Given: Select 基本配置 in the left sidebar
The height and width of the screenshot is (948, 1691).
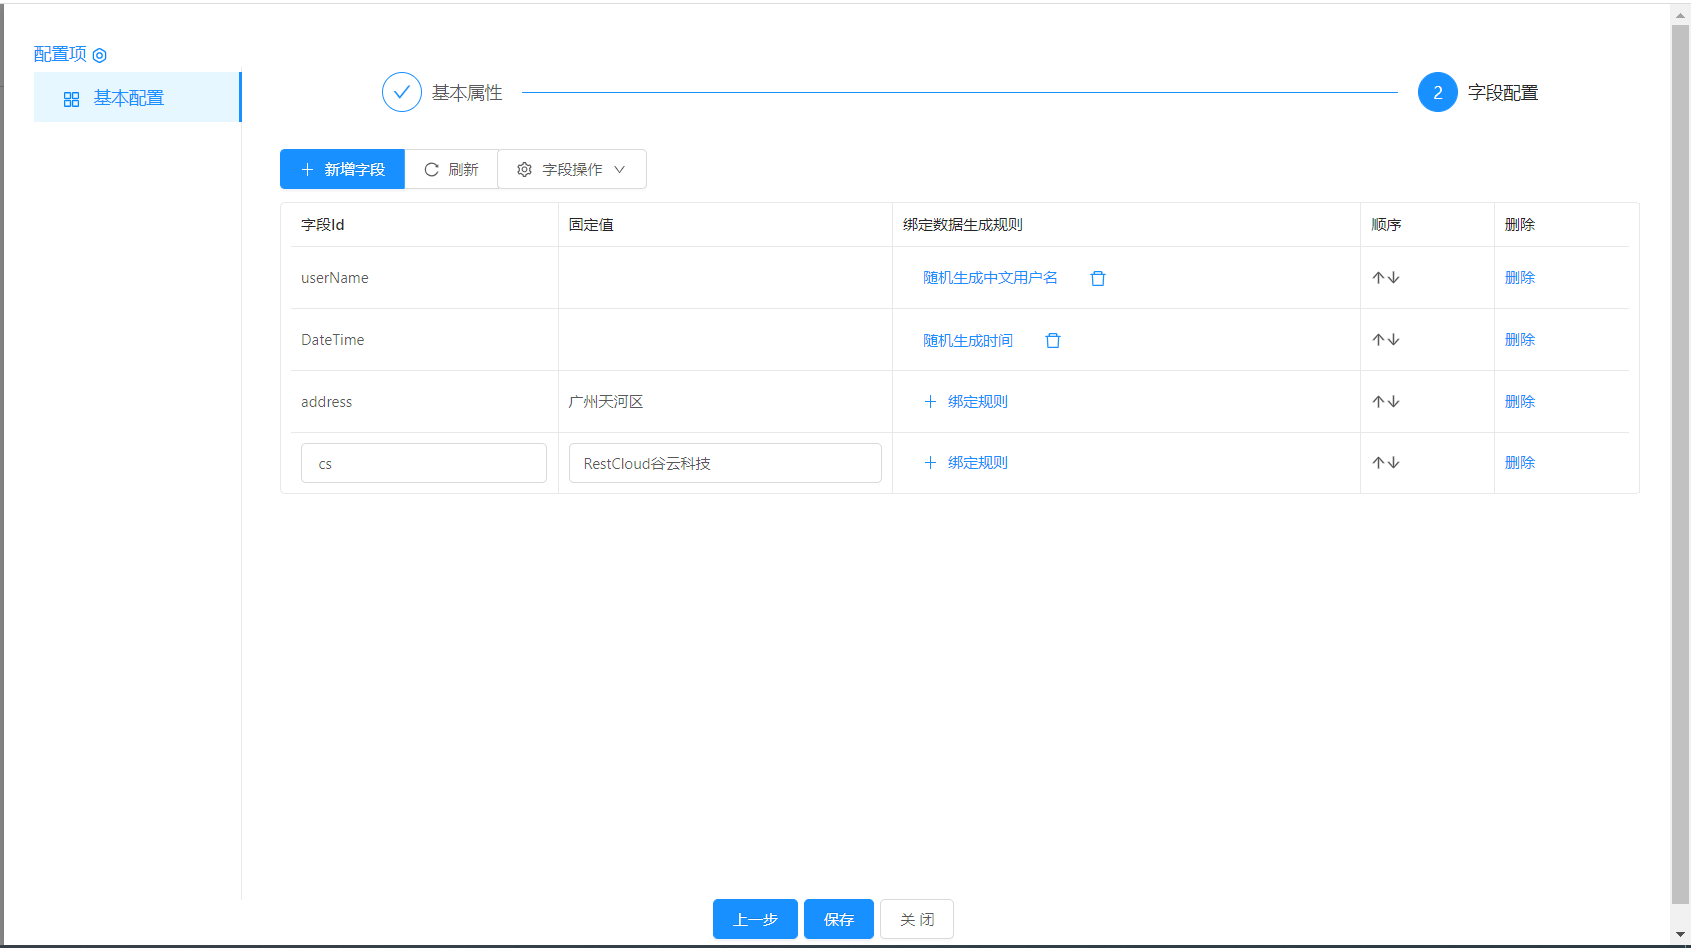Looking at the screenshot, I should pyautogui.click(x=128, y=98).
